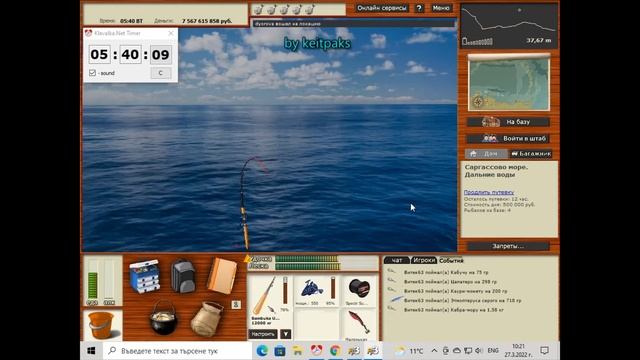Click the Войти в штаб button

[509, 138]
